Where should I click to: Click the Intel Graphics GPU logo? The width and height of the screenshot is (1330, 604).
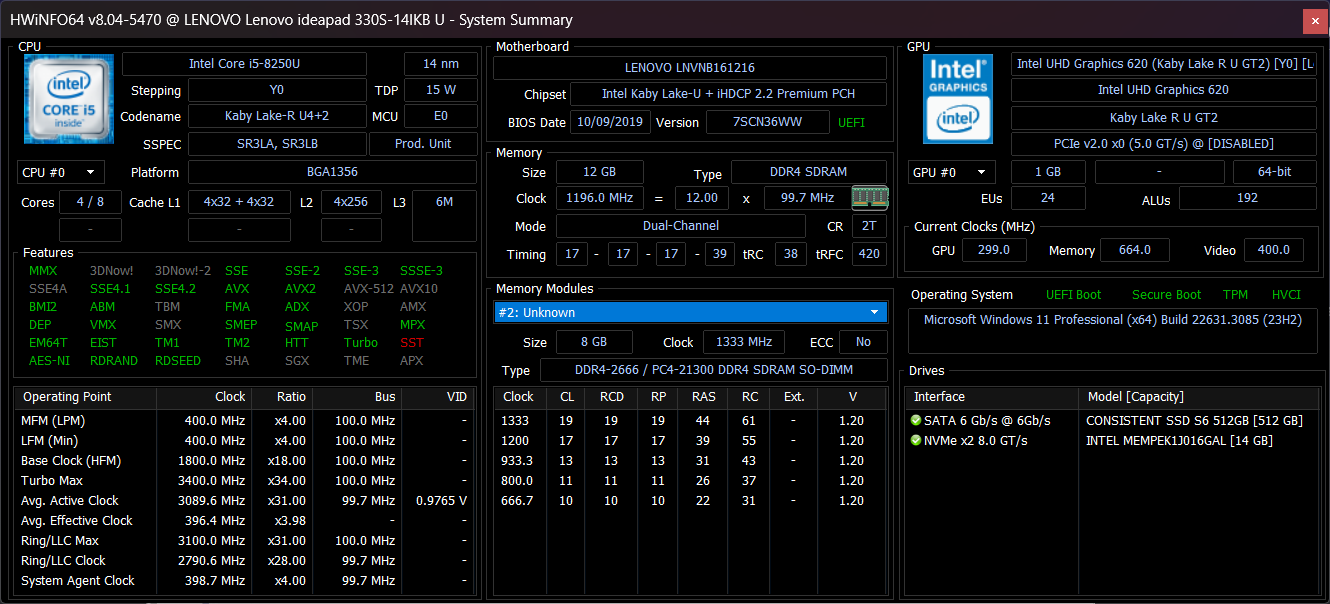click(x=957, y=97)
